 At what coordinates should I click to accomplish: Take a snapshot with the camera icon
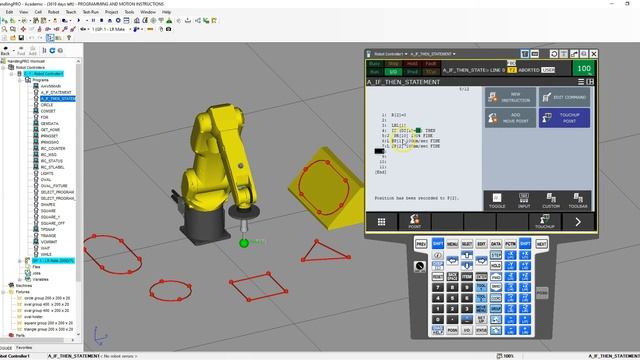[169, 29]
